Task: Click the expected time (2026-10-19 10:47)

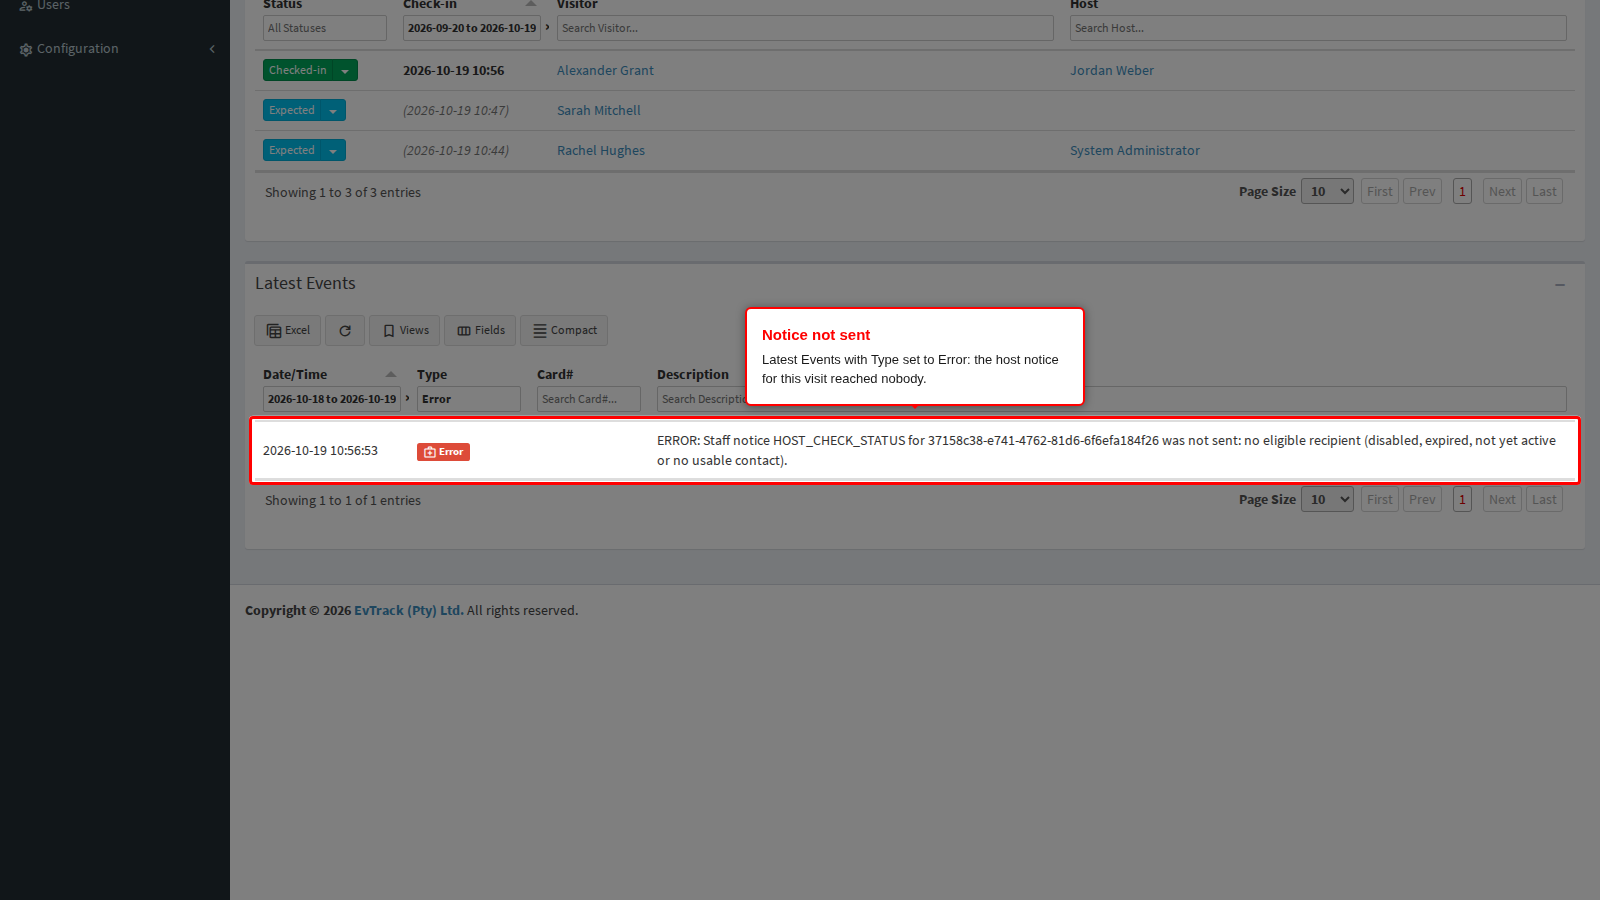Action: coord(456,111)
